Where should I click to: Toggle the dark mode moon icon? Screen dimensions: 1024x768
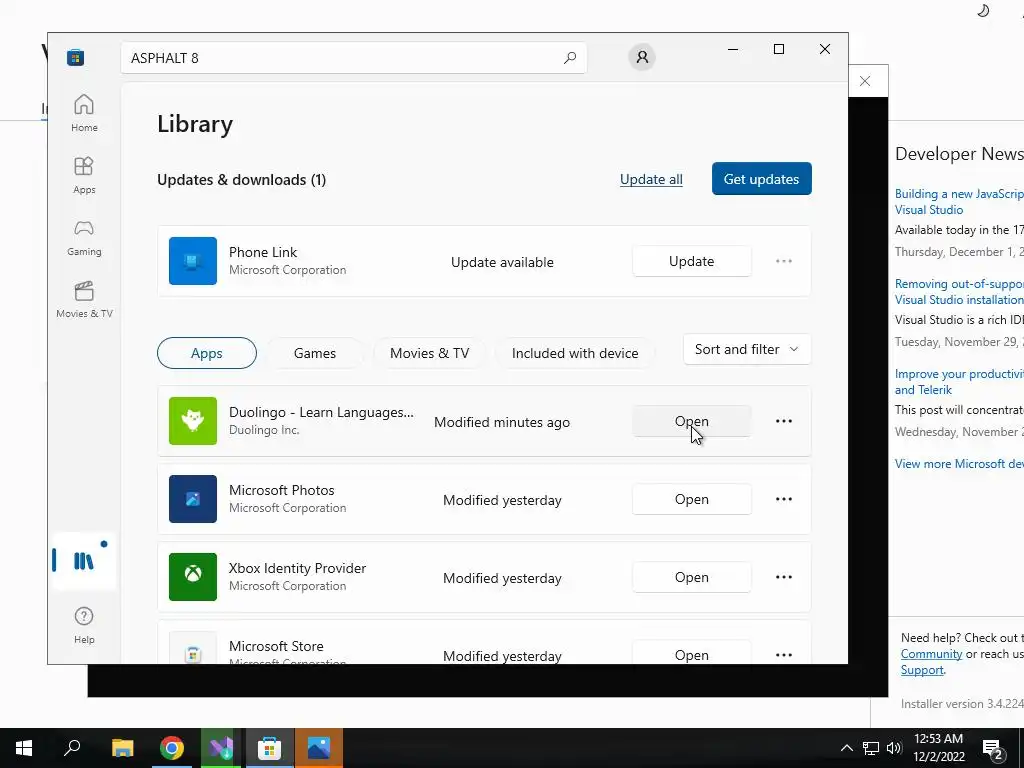tap(983, 10)
